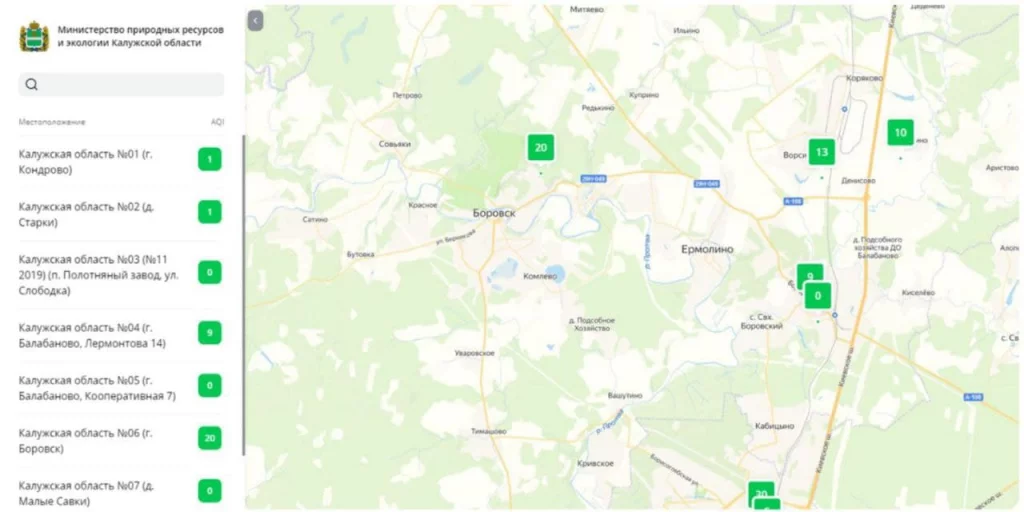Select the AQI 10 map marker
Viewport: 1024px width, 512px height.
(x=900, y=133)
